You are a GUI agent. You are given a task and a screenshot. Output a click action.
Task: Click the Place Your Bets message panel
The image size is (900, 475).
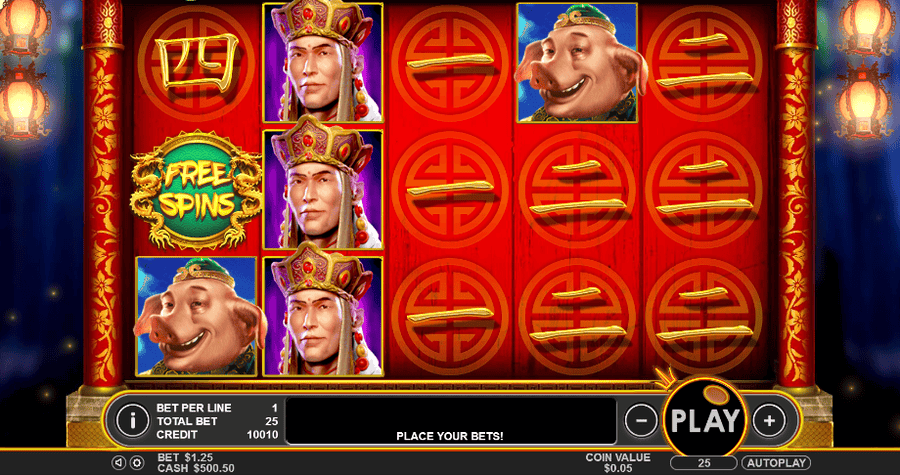point(451,421)
